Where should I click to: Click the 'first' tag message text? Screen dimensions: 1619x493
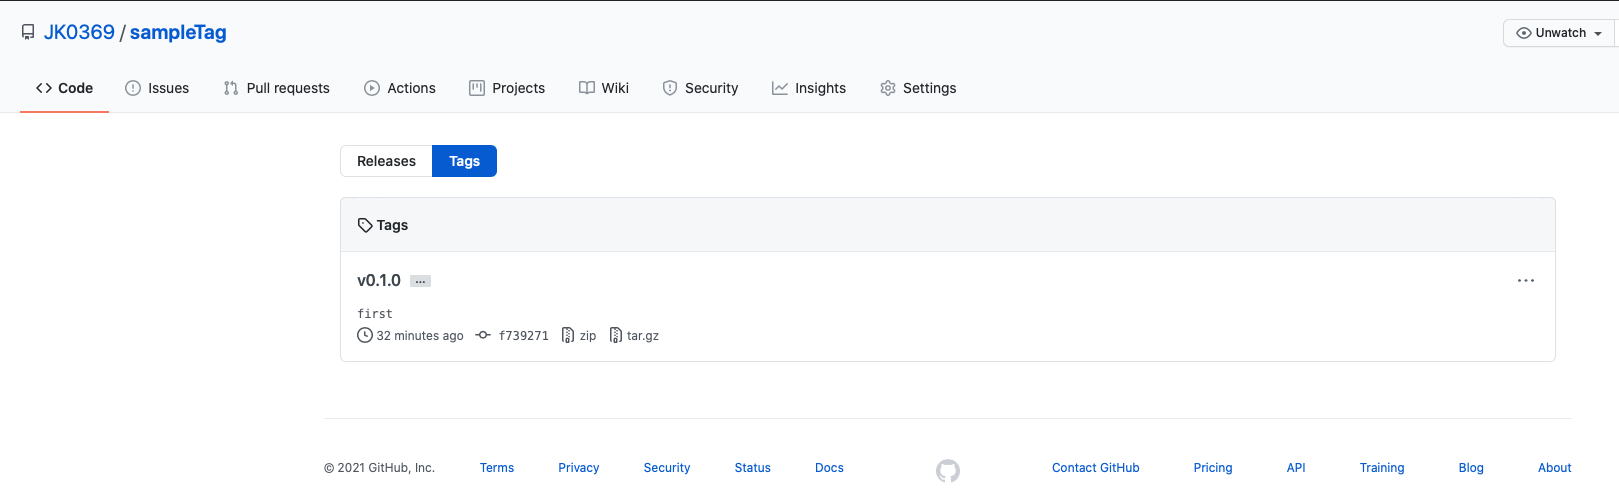375,314
